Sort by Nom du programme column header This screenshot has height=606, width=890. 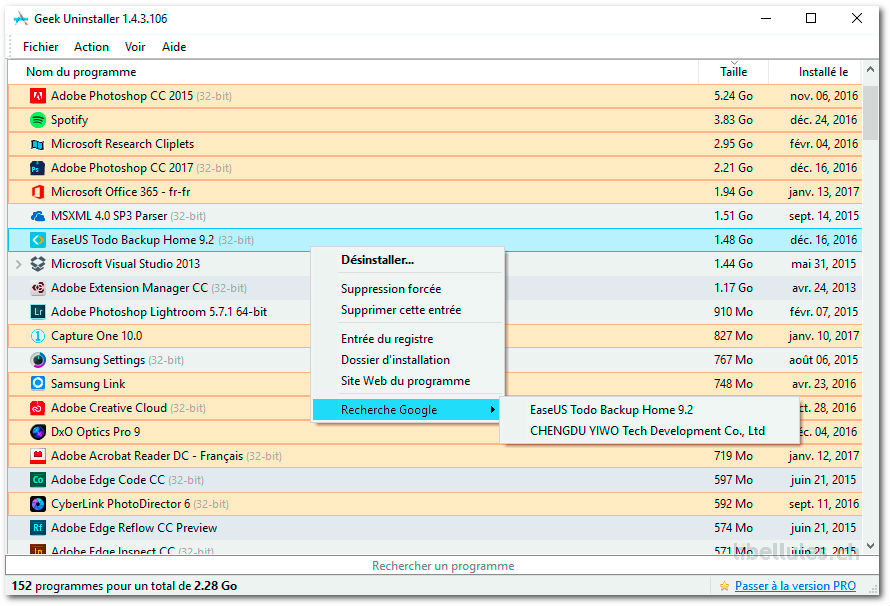coord(353,72)
